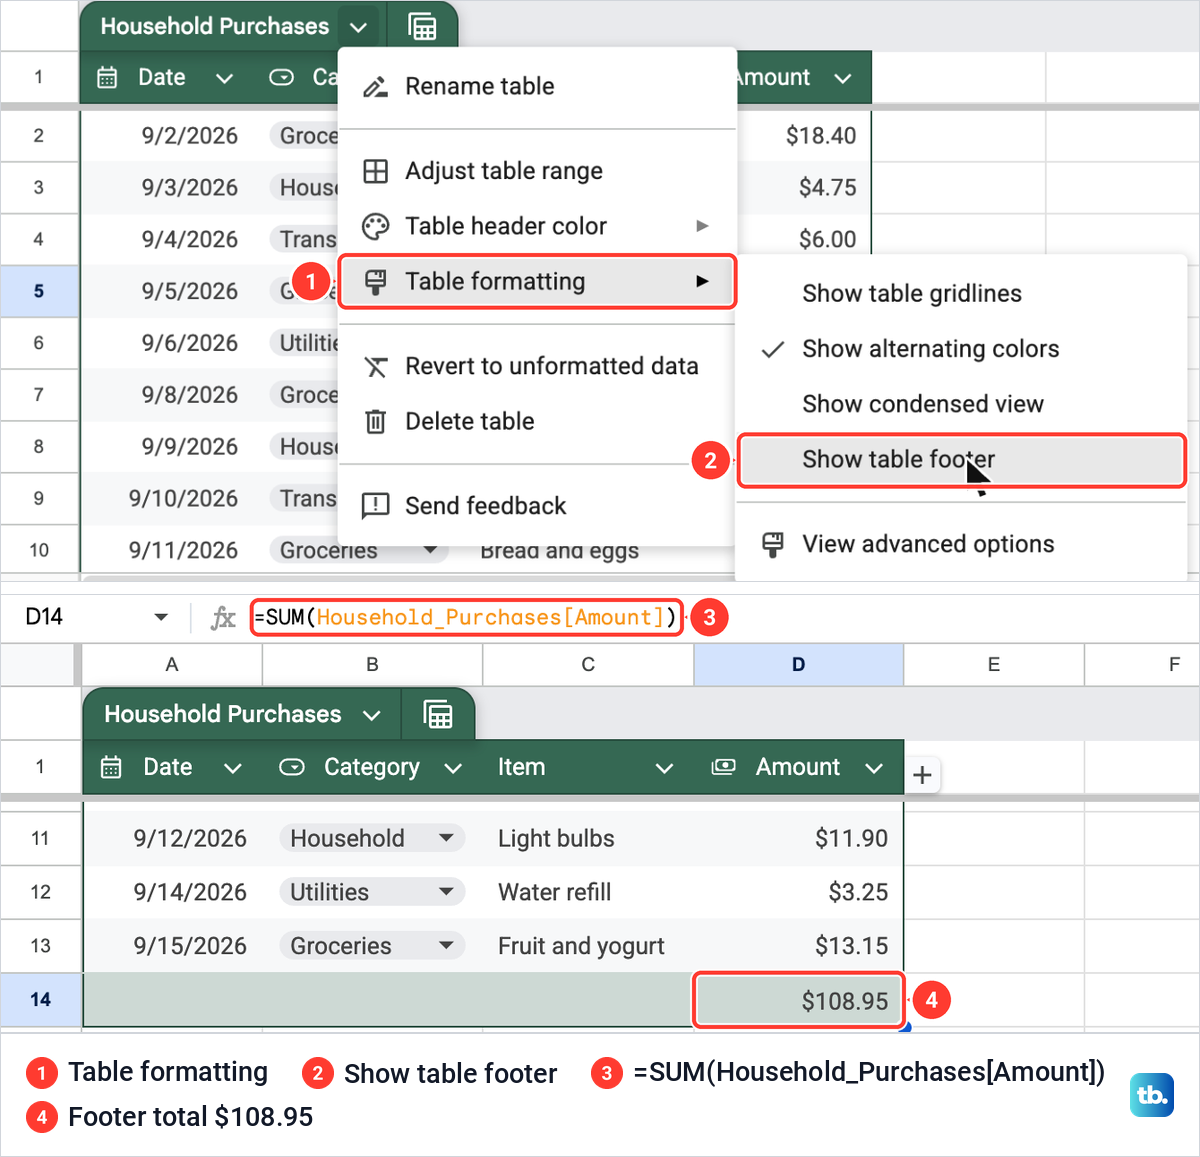This screenshot has width=1200, height=1157.
Task: Open the Table formatting submenu
Action: [537, 281]
